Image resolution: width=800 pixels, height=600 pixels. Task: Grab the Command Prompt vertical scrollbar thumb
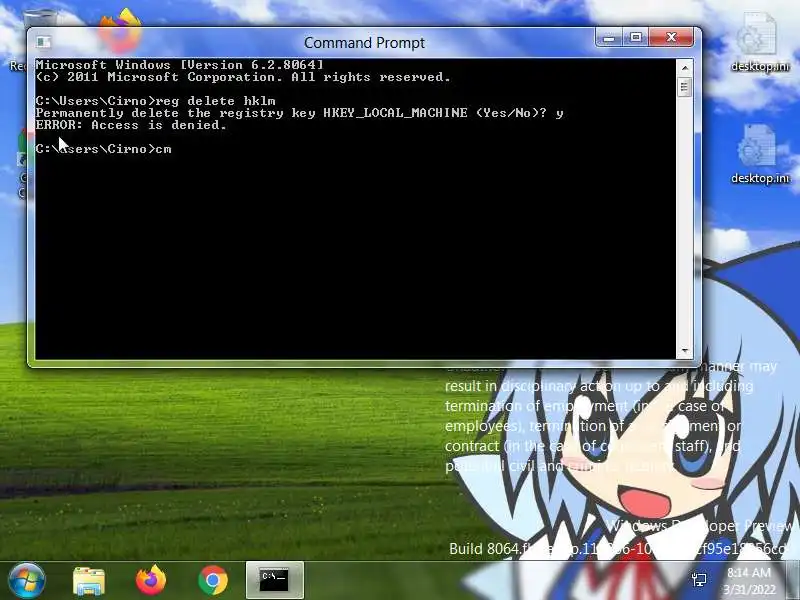point(684,87)
